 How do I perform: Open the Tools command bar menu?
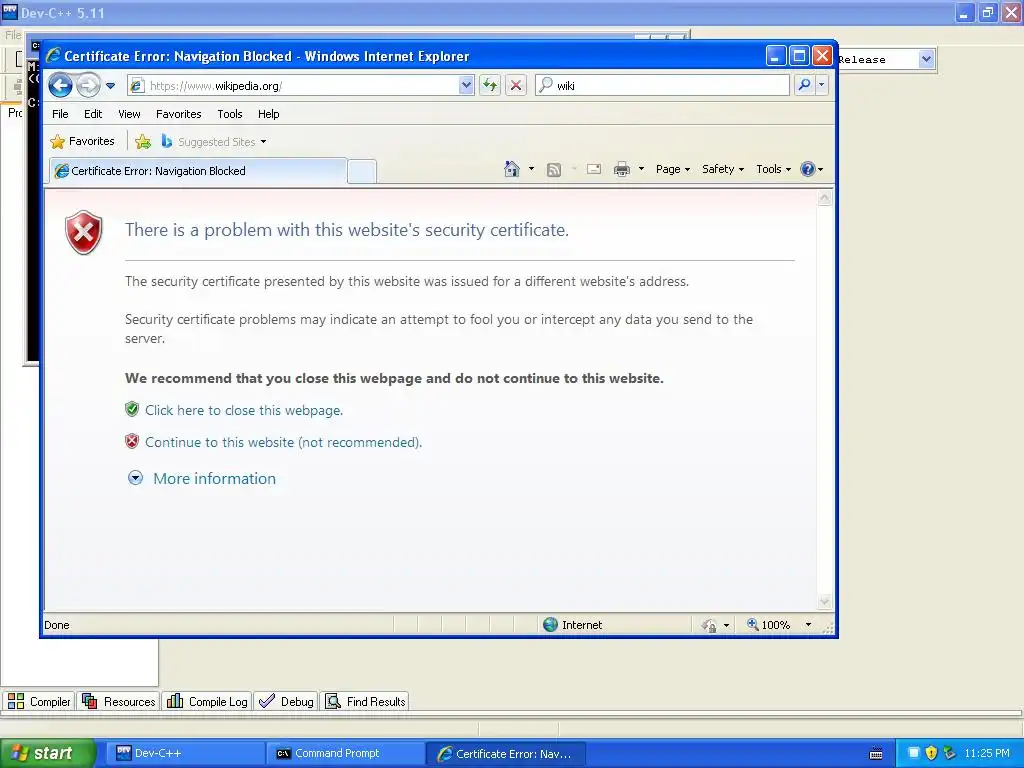point(773,169)
